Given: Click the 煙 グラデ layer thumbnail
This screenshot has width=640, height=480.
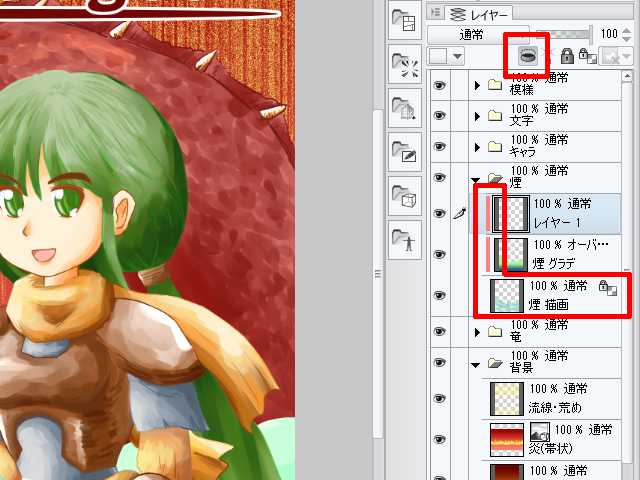Looking at the screenshot, I should 511,255.
